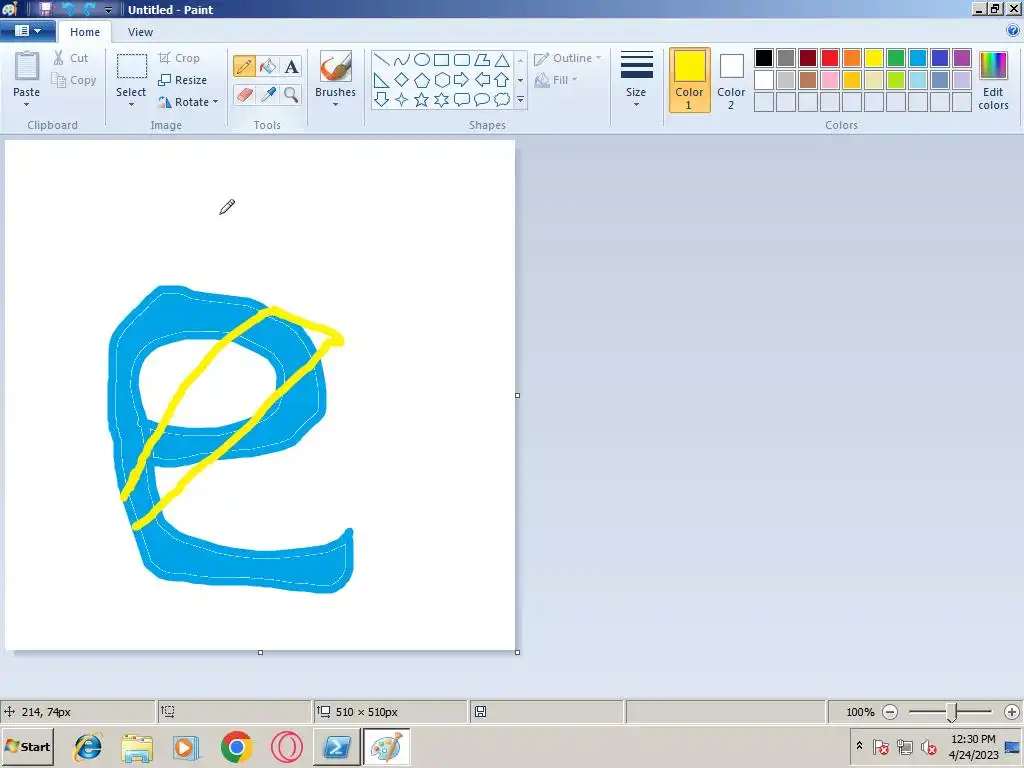This screenshot has height=768, width=1024.
Task: Pick the red color swatch
Action: [x=830, y=58]
